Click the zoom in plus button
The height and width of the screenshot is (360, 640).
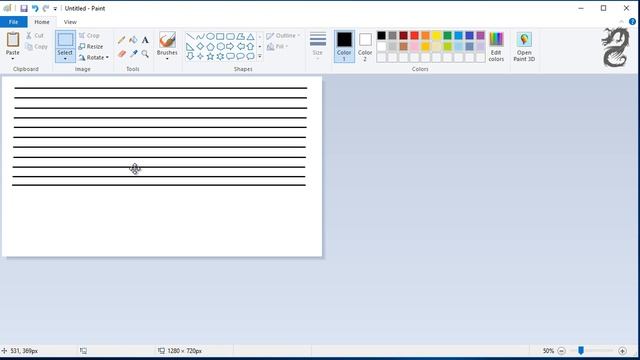tap(622, 351)
